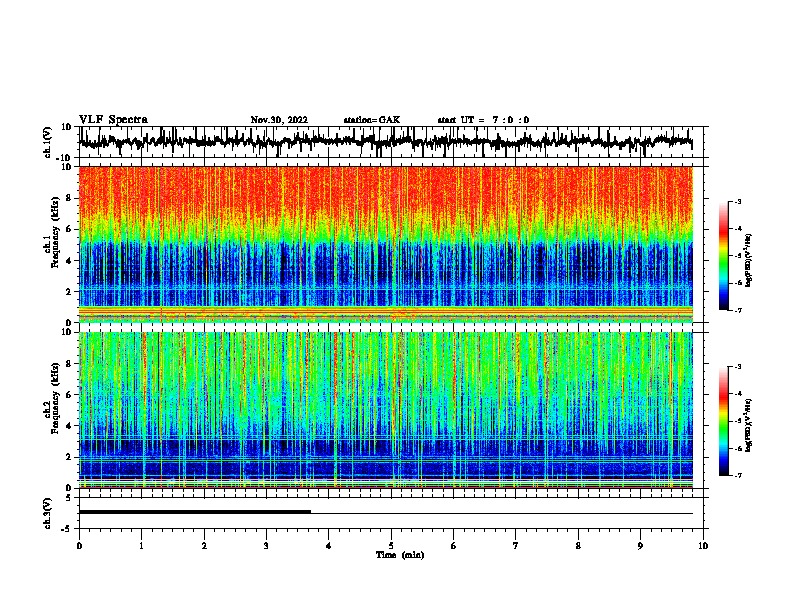792x612 pixels.
Task: Click the ch.2 spectrogram color bar
Action: pos(724,421)
